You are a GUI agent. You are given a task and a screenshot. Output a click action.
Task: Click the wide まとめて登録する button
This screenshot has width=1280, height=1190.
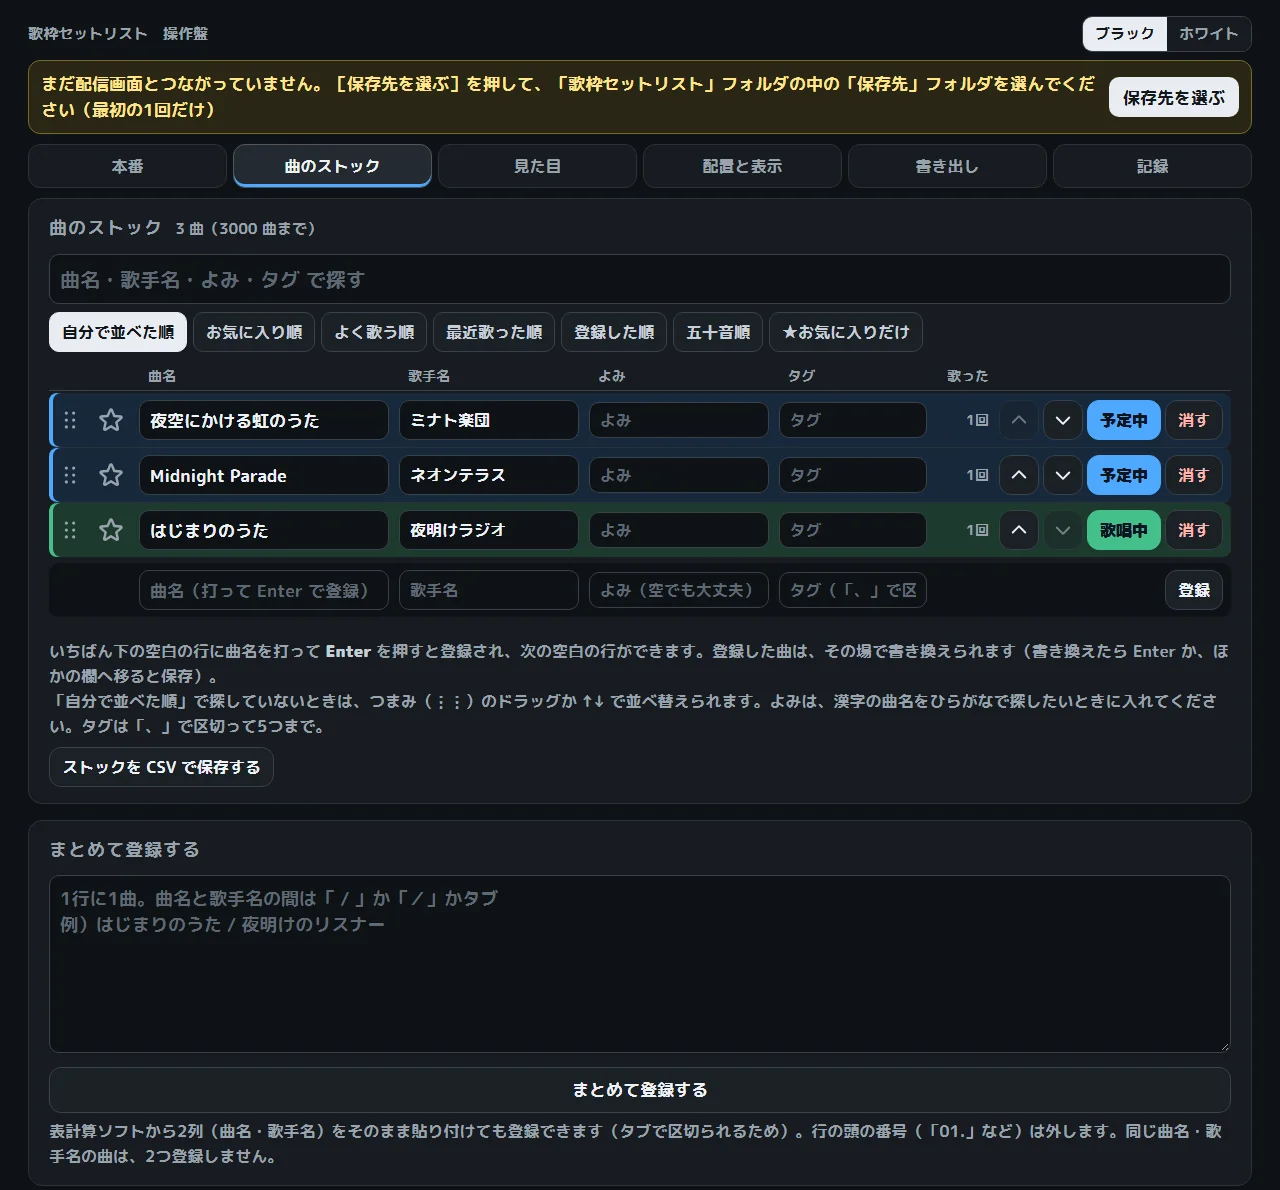pos(640,1090)
